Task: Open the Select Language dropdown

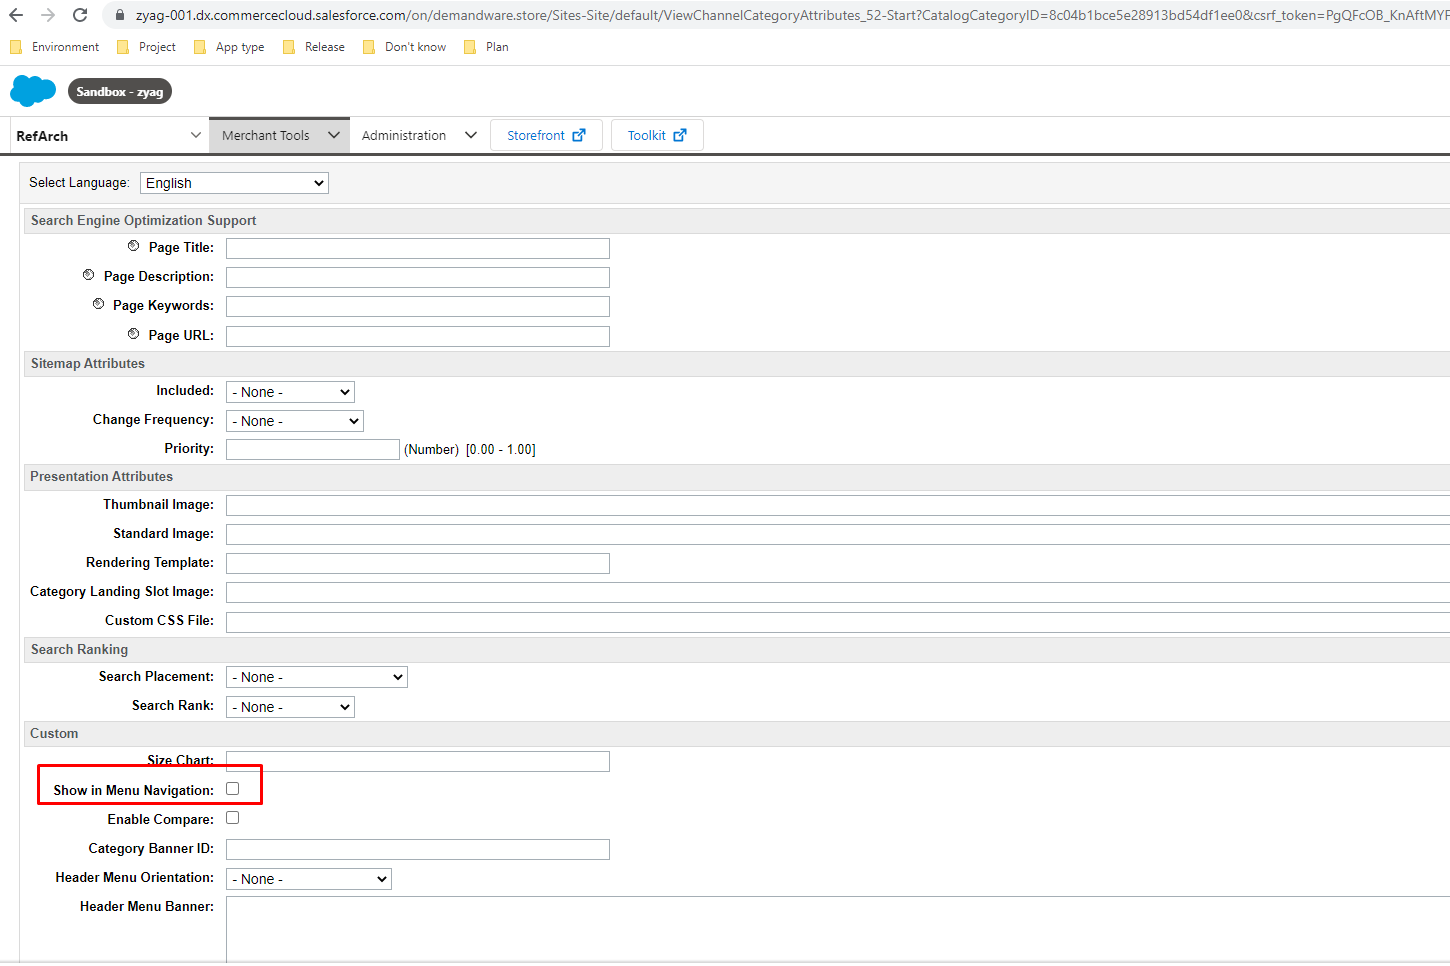Action: coord(234,183)
